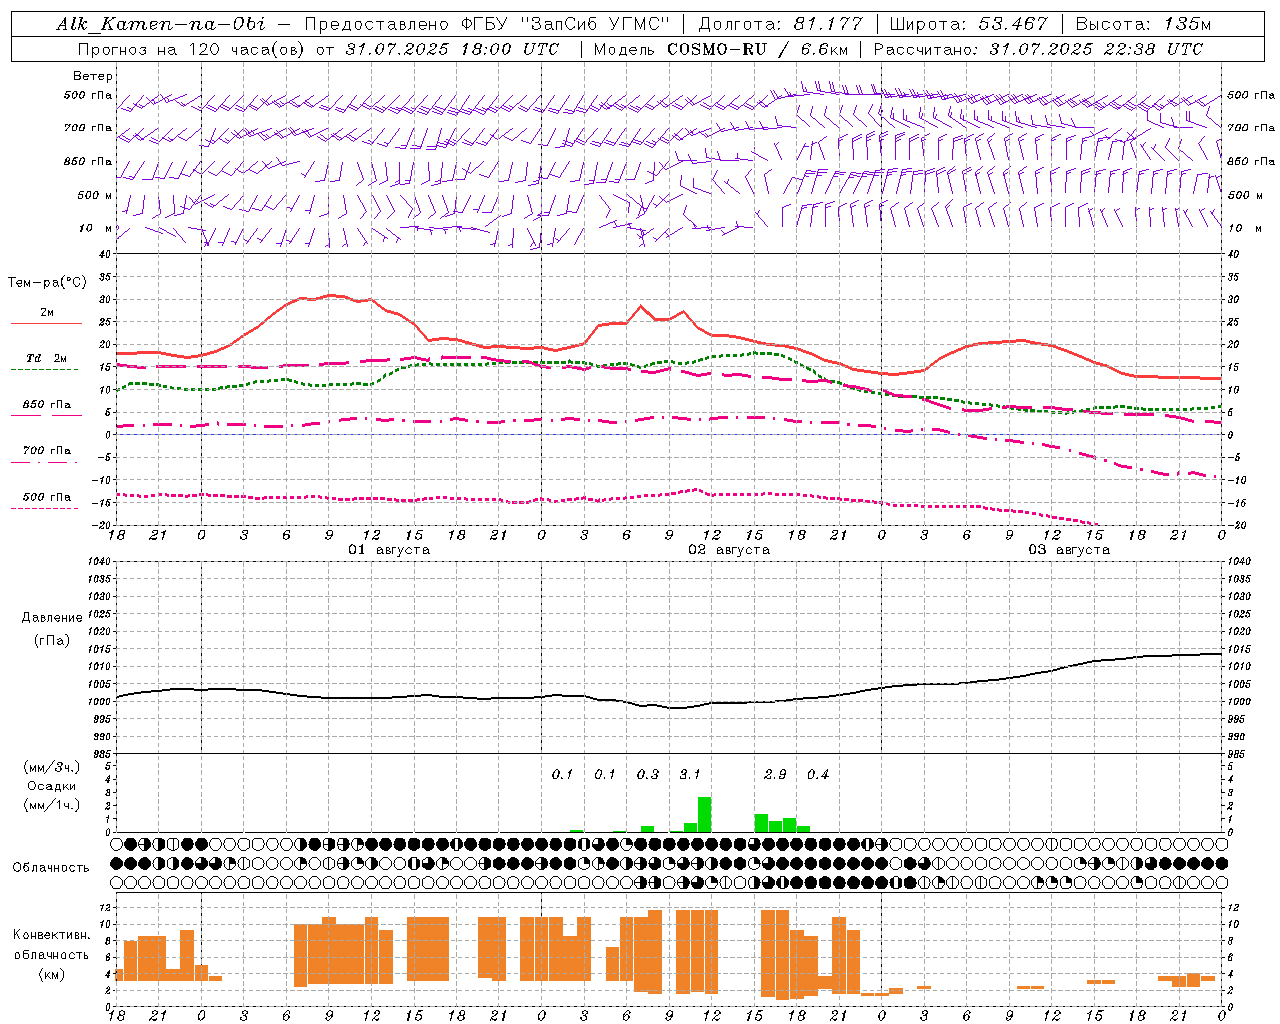Click the 03 августа date label
This screenshot has width=1280, height=1024.
point(1069,550)
